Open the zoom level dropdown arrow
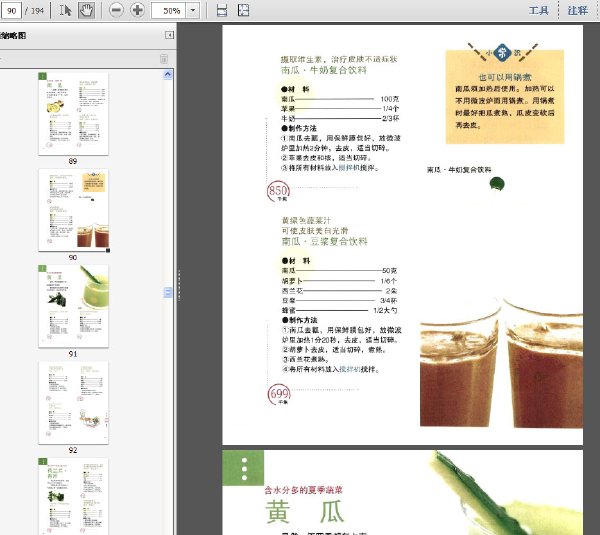Screen dimensions: 600x535 coord(193,11)
